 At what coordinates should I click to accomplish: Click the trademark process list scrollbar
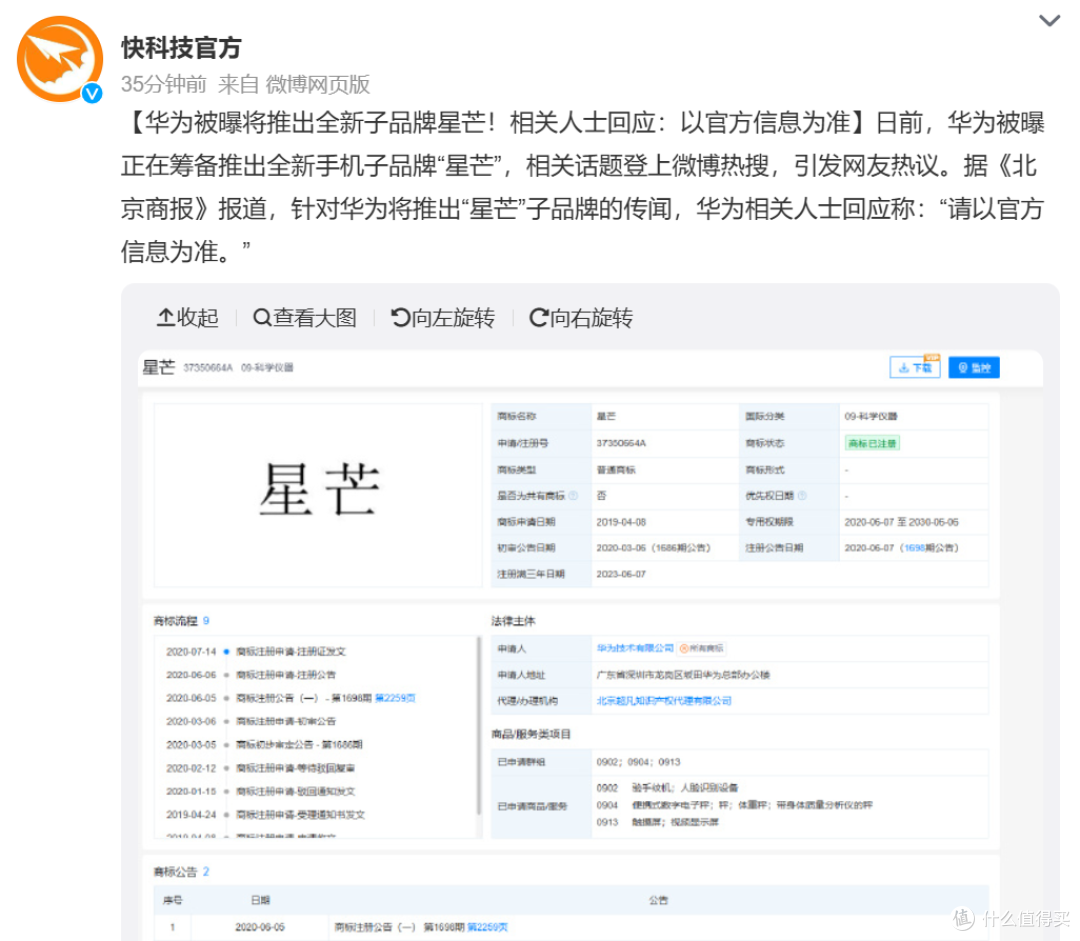(x=478, y=726)
